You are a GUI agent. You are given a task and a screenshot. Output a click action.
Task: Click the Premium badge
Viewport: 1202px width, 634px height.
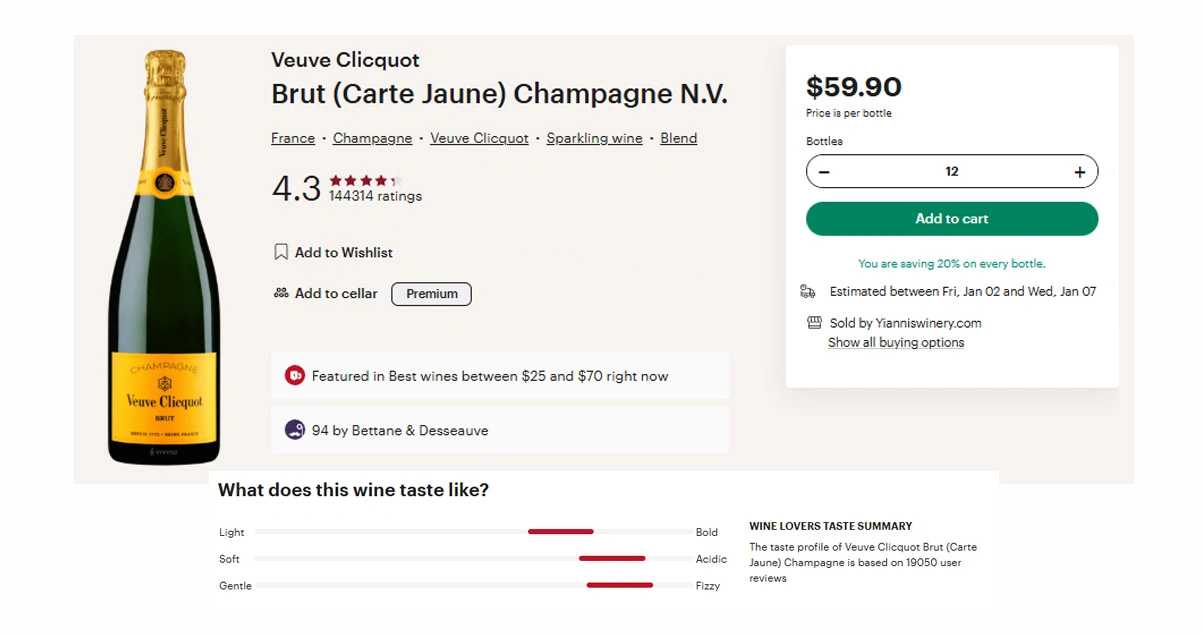point(431,294)
